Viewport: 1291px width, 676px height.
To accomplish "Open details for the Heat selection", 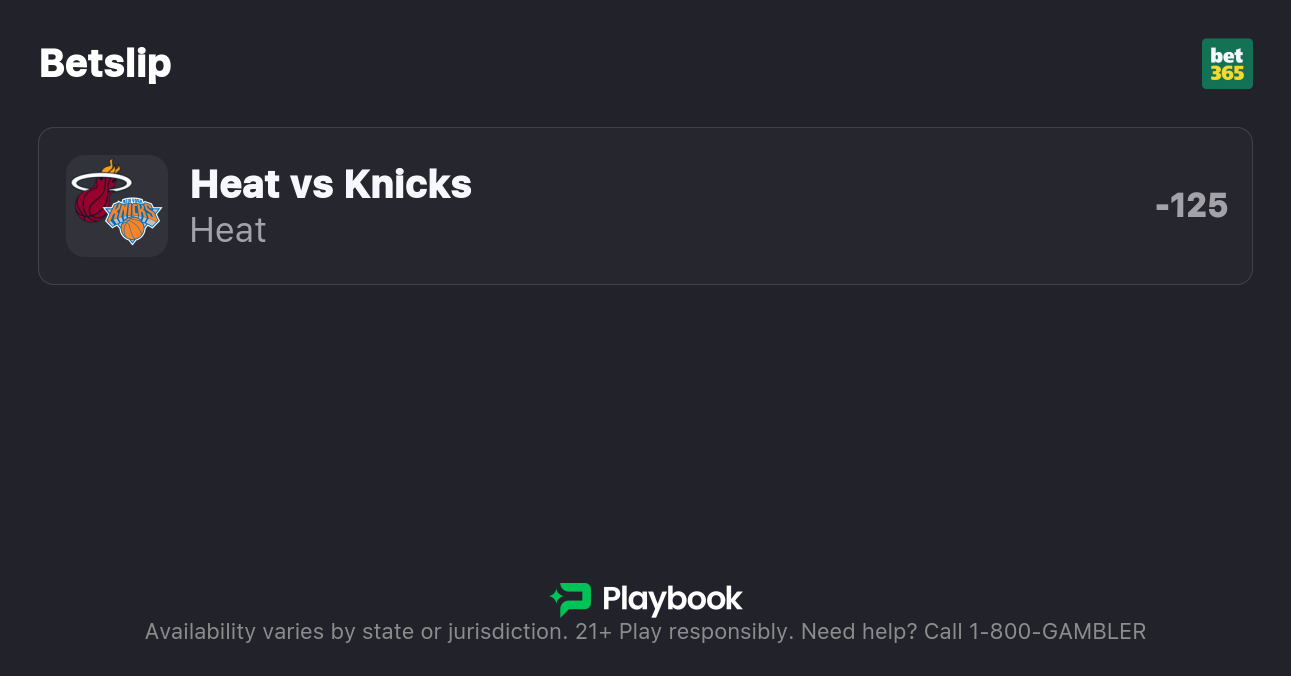I will (x=227, y=230).
